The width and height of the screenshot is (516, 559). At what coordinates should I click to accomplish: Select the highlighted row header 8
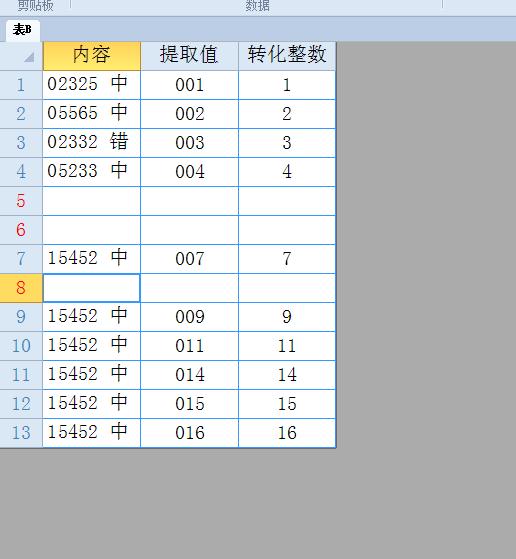point(21,288)
